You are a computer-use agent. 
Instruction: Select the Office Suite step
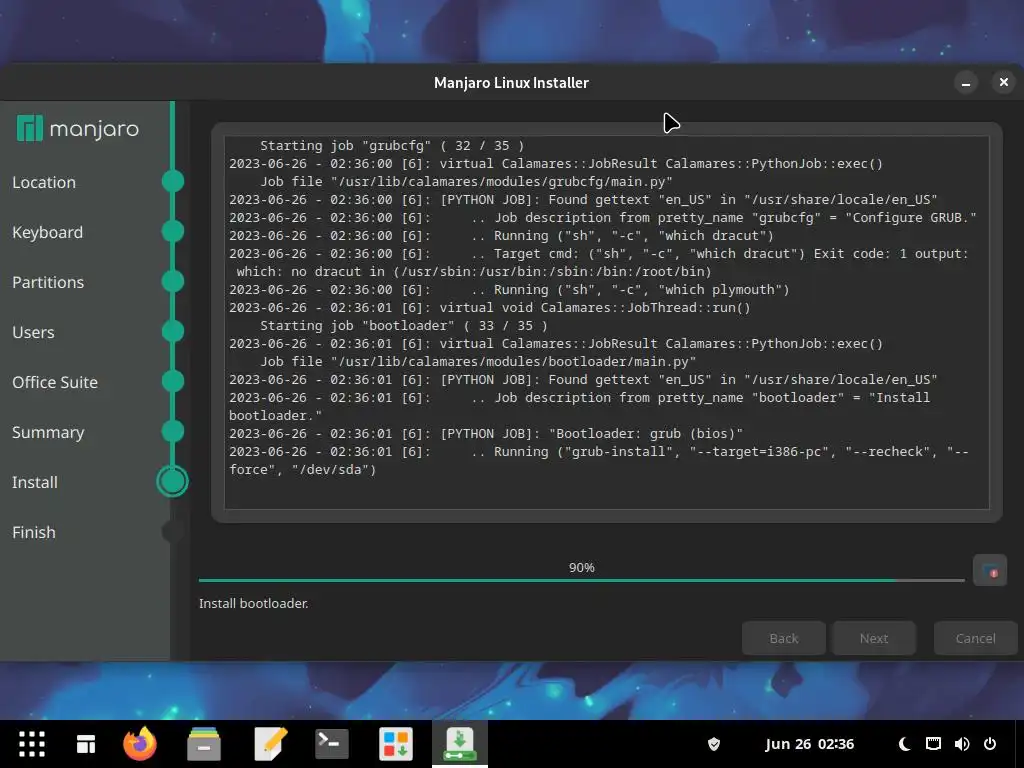pyautogui.click(x=55, y=382)
